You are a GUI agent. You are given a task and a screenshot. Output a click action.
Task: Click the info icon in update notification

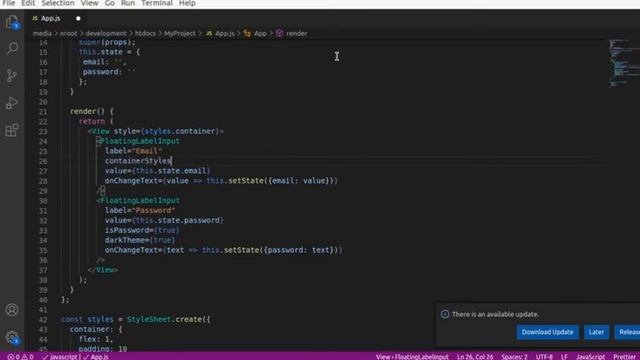445,314
